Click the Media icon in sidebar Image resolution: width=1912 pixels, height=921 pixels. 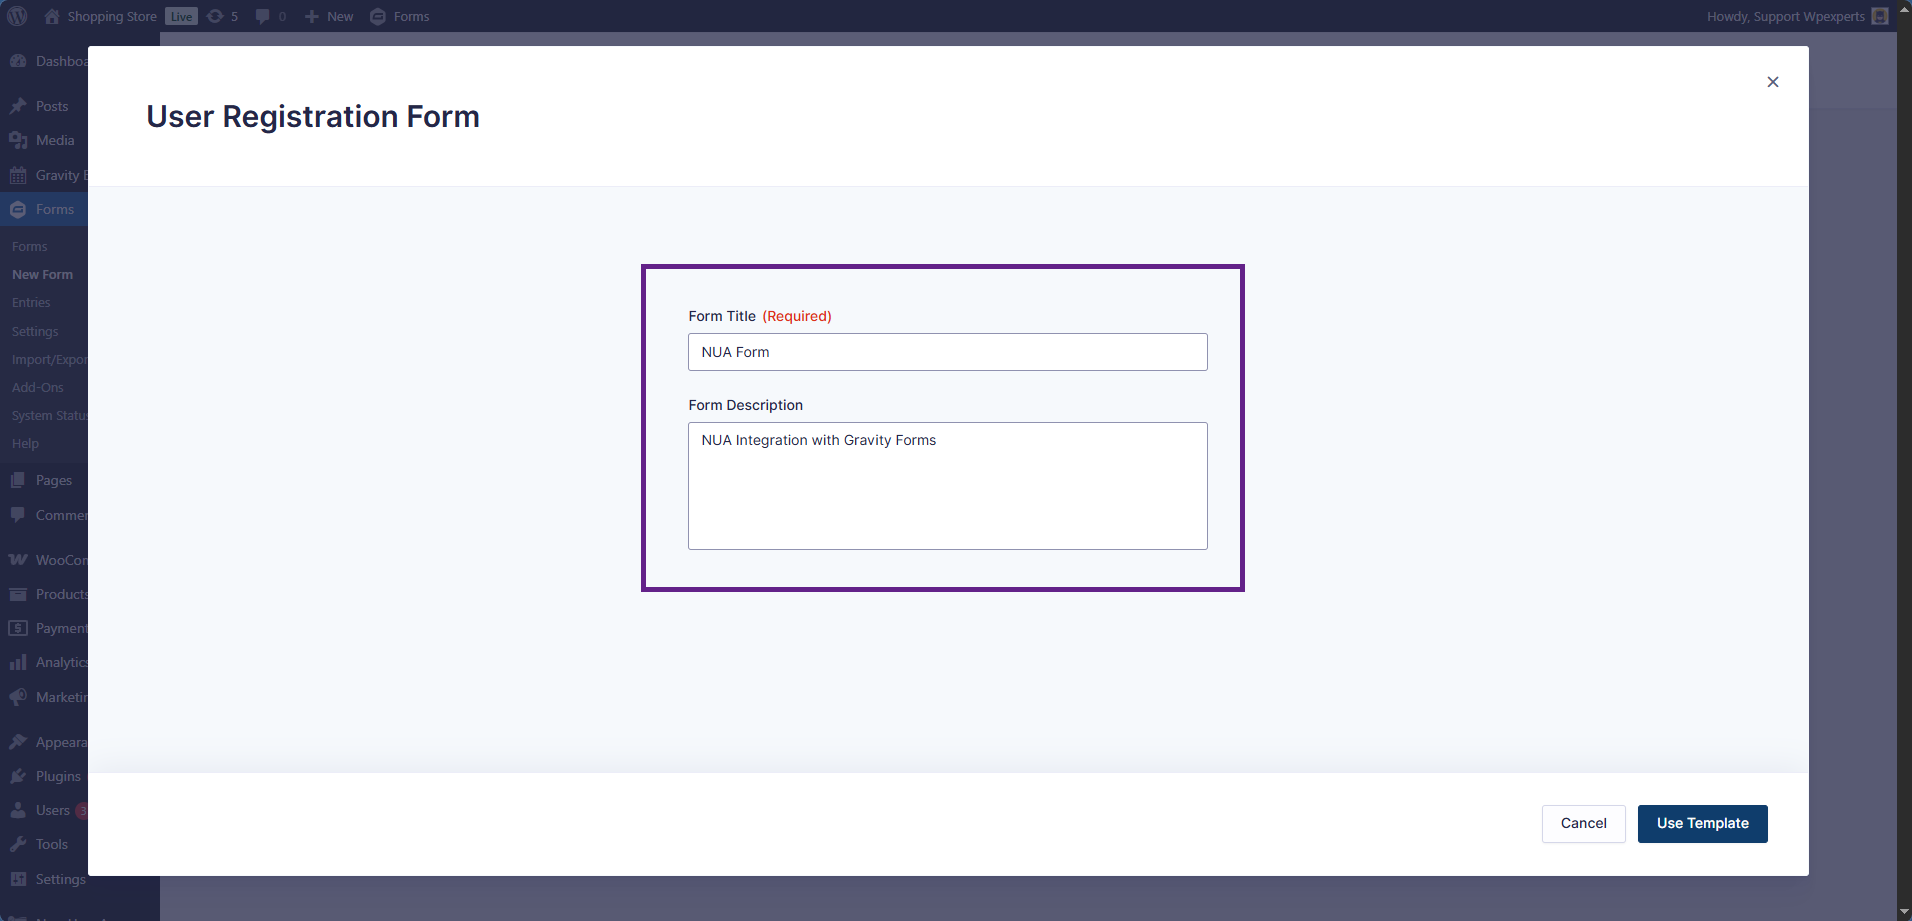[18, 140]
